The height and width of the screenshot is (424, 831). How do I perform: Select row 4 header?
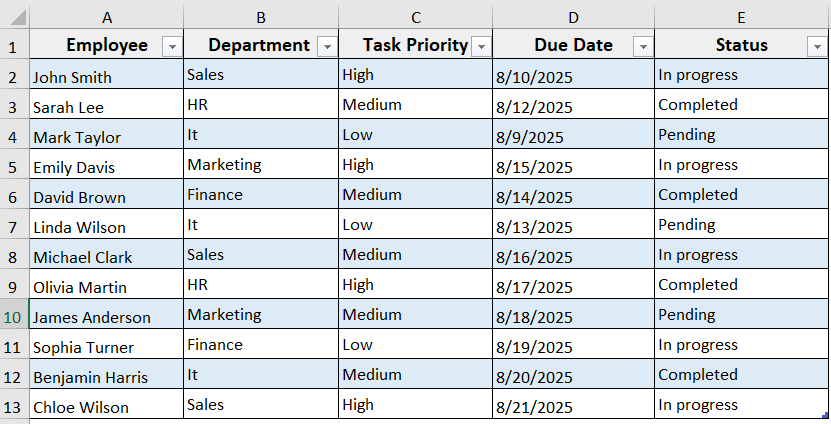pyautogui.click(x=14, y=136)
